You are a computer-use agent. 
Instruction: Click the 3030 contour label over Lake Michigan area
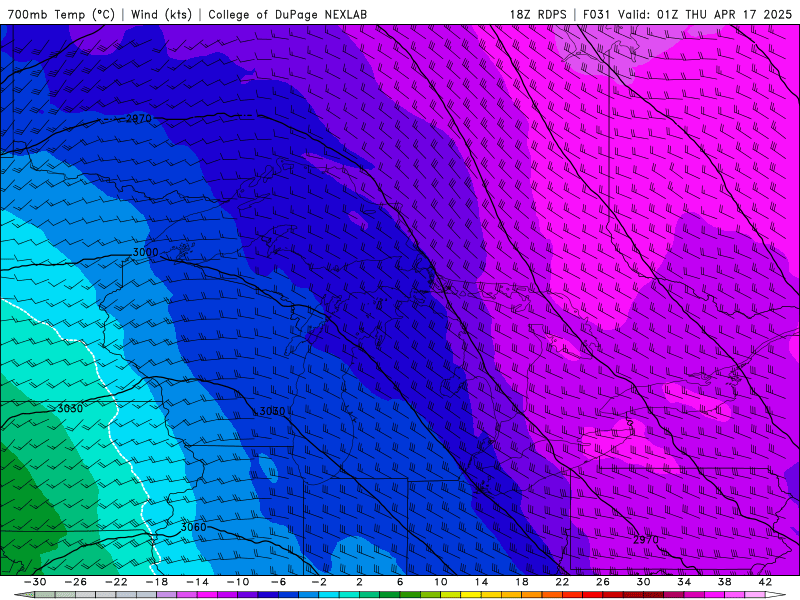point(272,411)
